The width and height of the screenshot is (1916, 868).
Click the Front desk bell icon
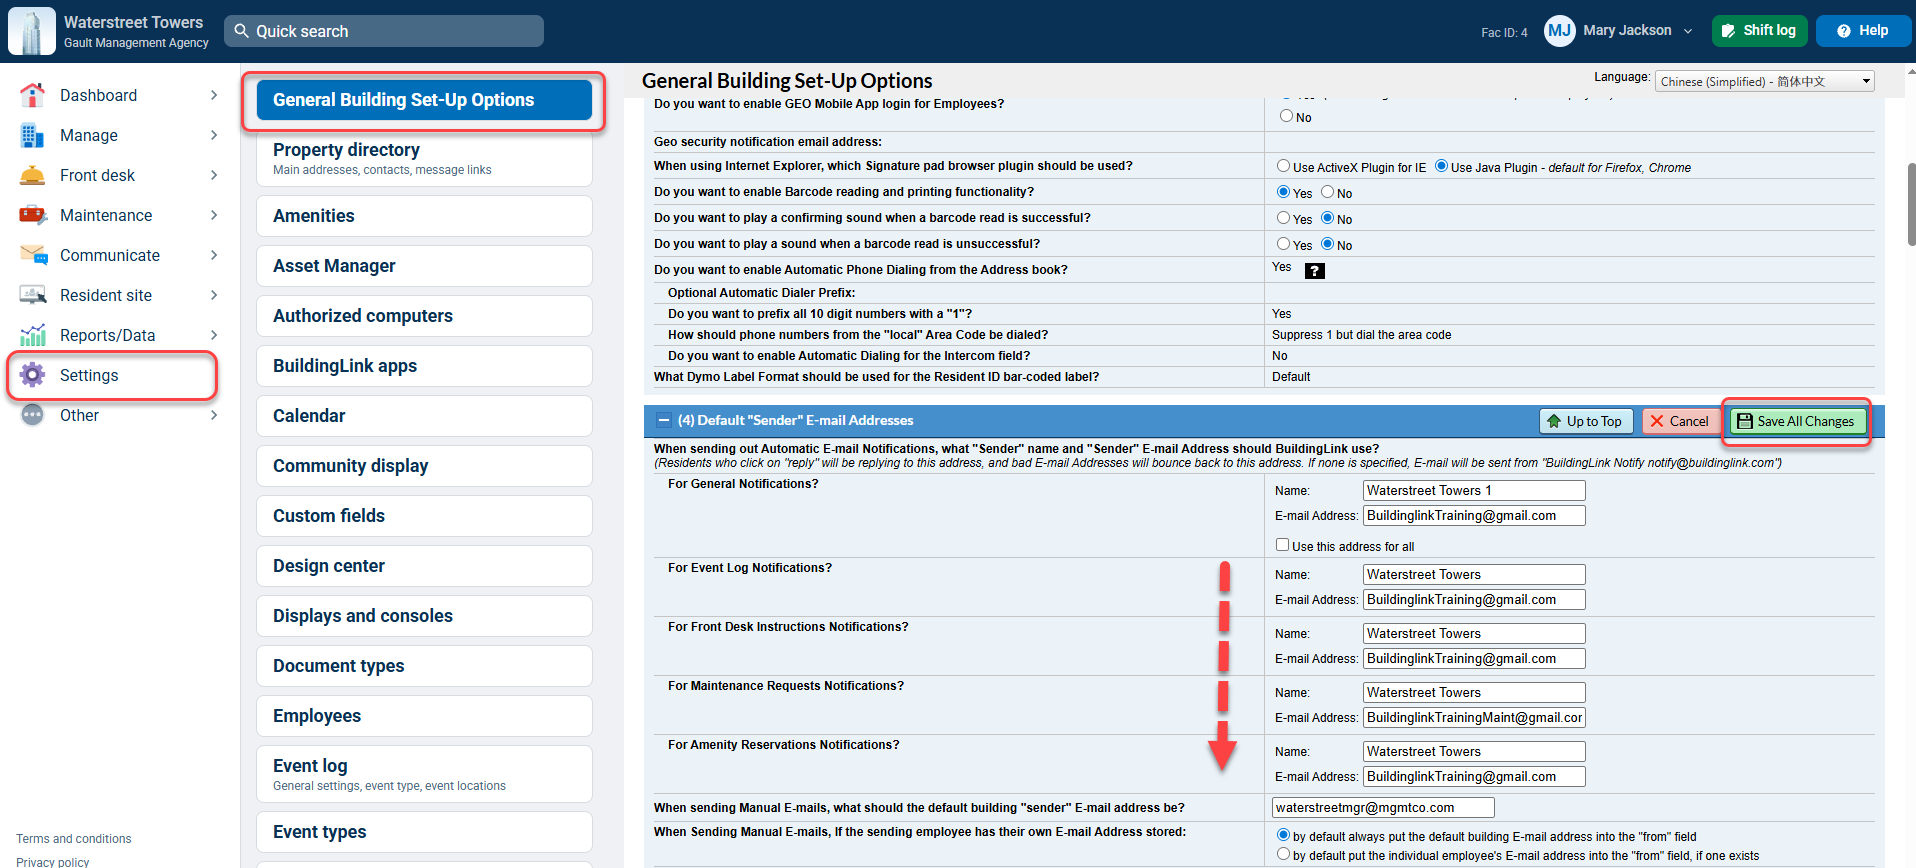point(32,175)
